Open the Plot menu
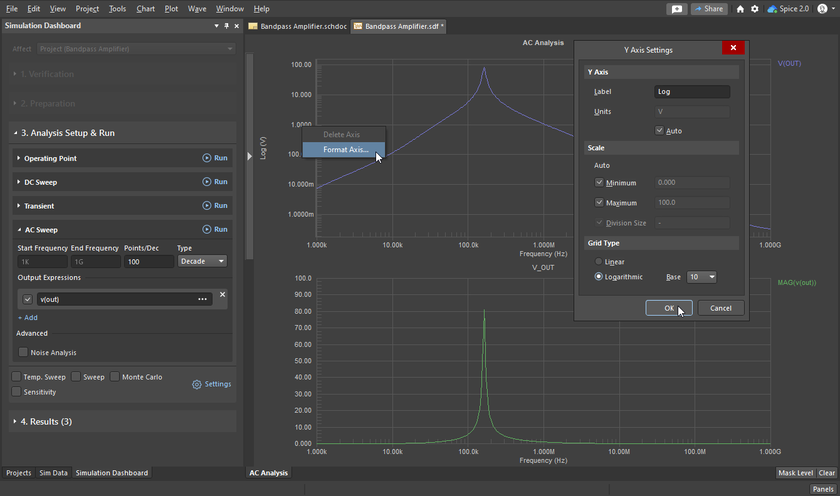This screenshot has width=840, height=496. (x=171, y=9)
